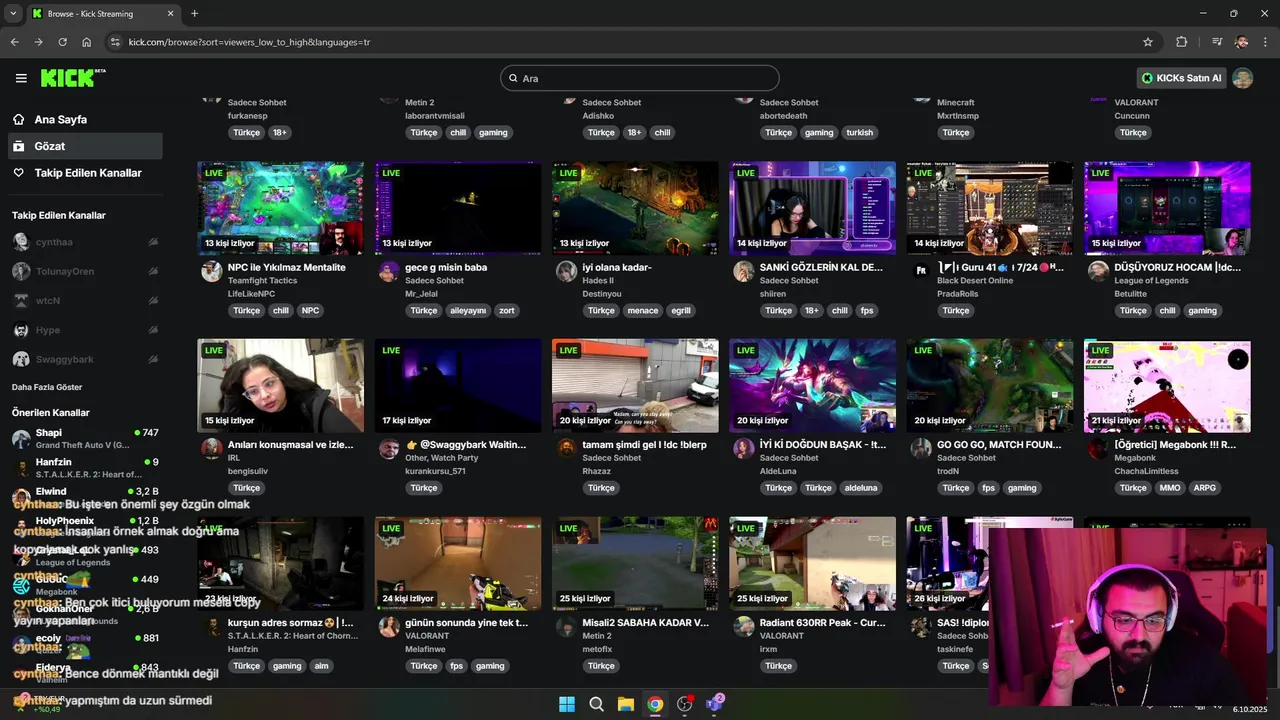Toggle notification icon beside Hype

click(x=153, y=330)
